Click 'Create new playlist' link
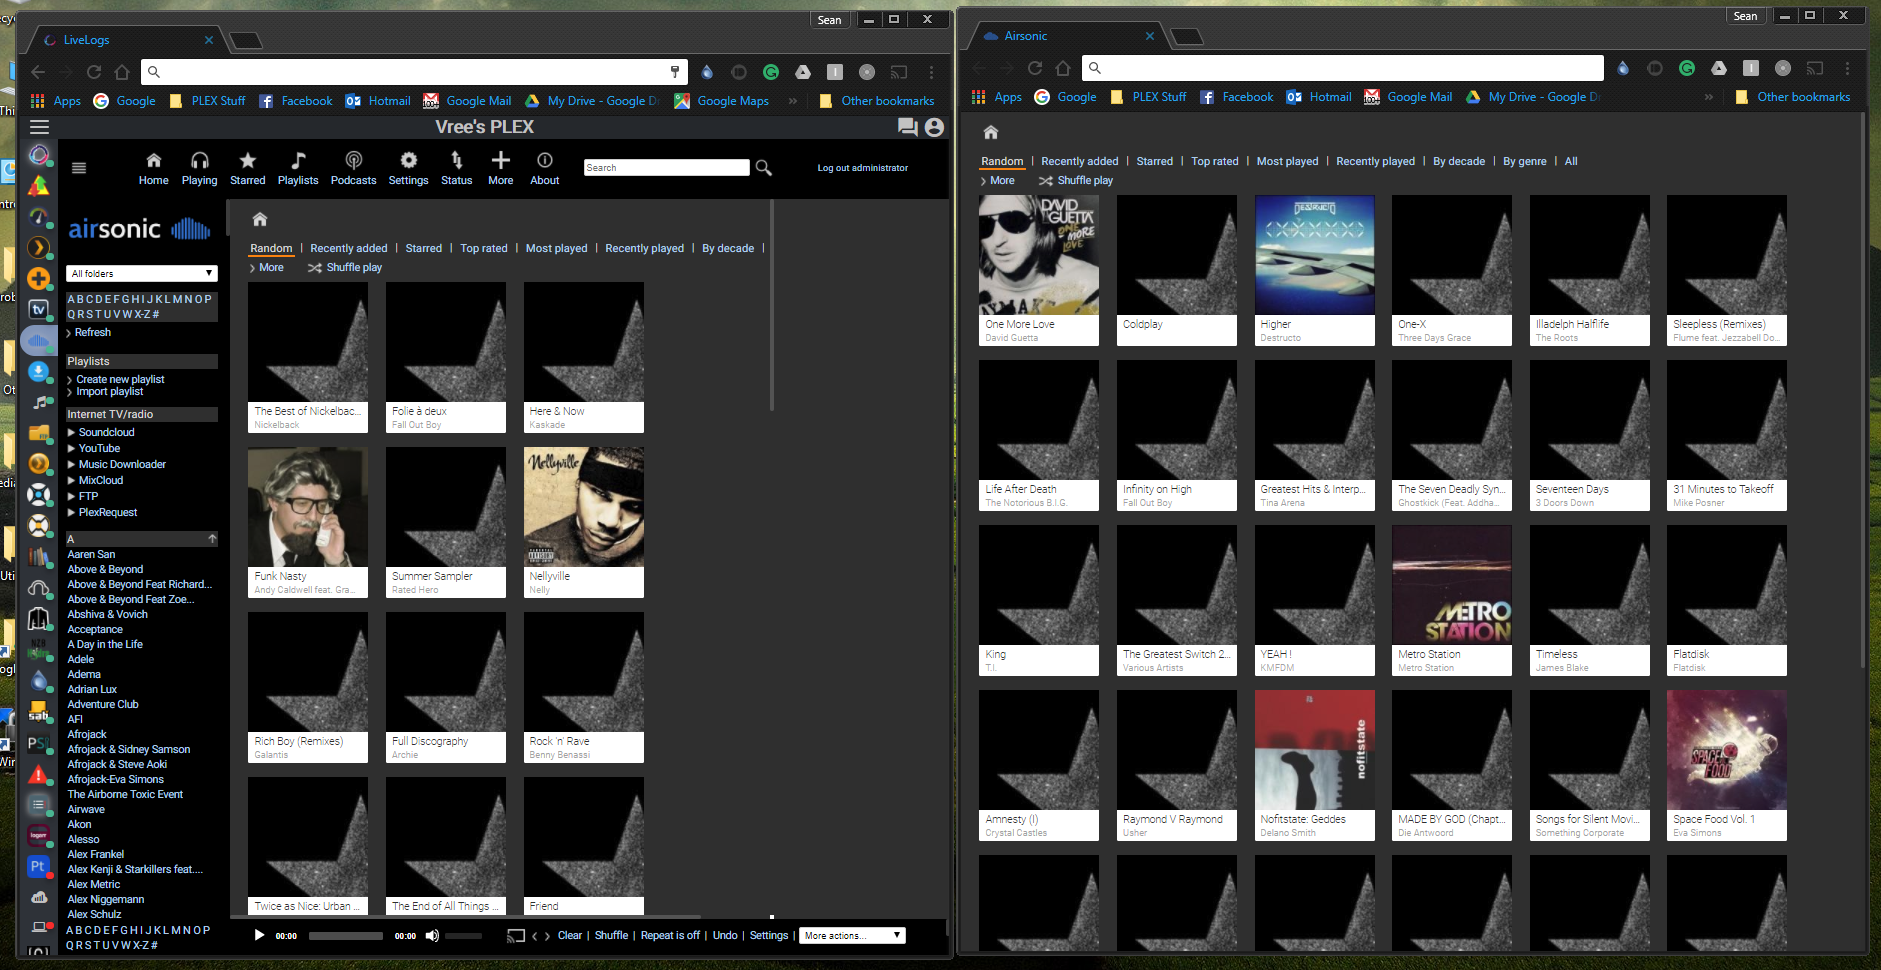 [120, 380]
